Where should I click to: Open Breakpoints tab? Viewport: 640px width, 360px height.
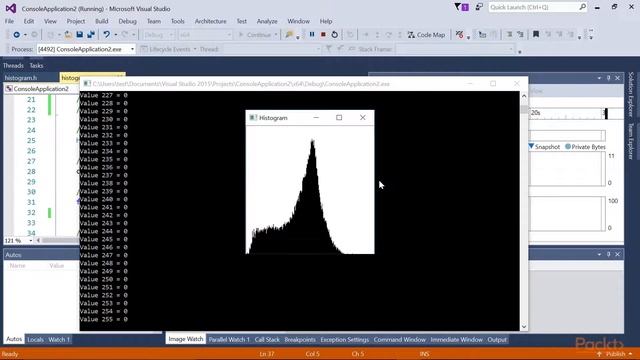pyautogui.click(x=300, y=340)
